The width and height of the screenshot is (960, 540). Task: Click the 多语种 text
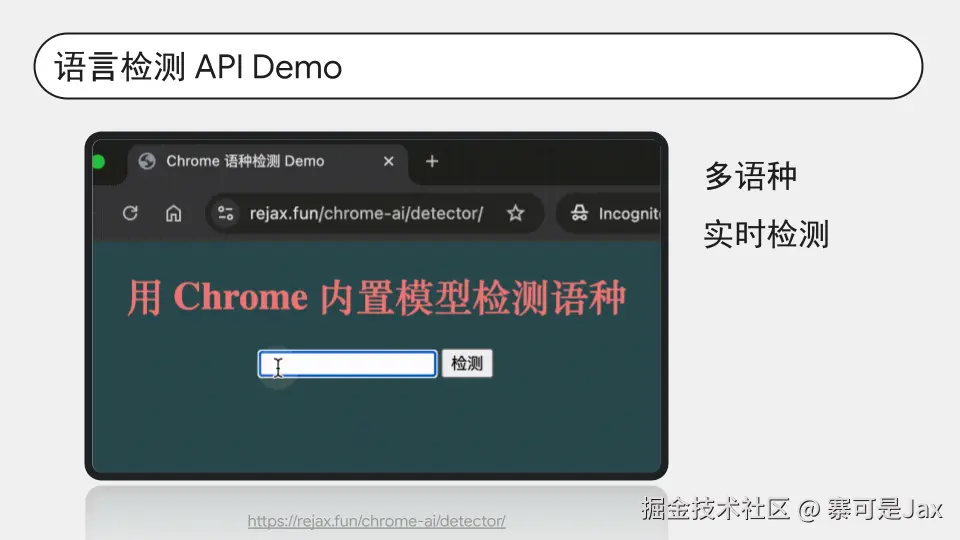point(751,176)
